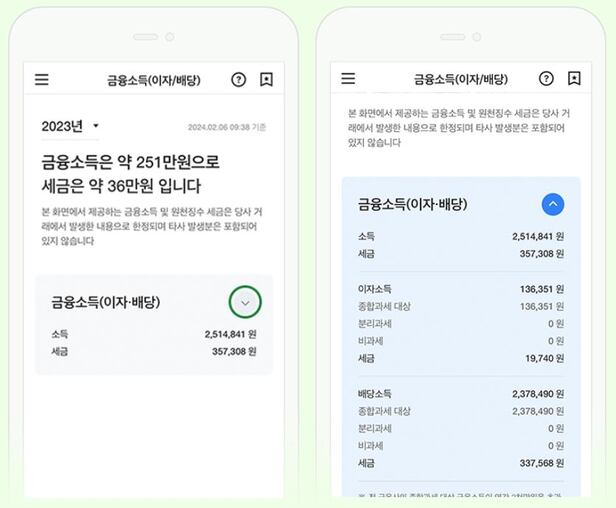
Task: Tap 세금 357,308 원 row on right card
Action: pos(461,254)
